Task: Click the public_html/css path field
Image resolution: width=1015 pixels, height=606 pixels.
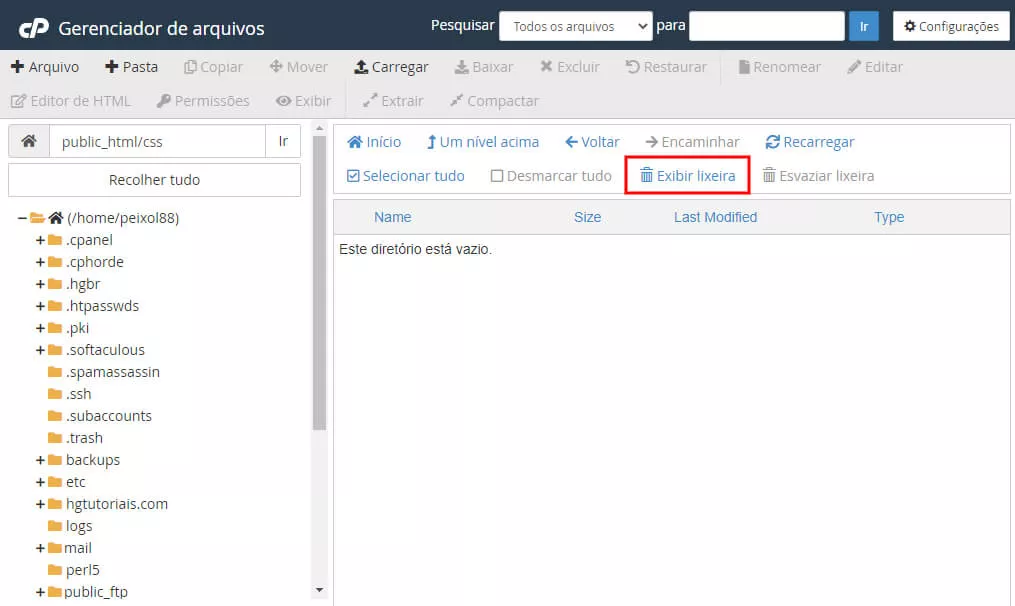Action: (157, 141)
